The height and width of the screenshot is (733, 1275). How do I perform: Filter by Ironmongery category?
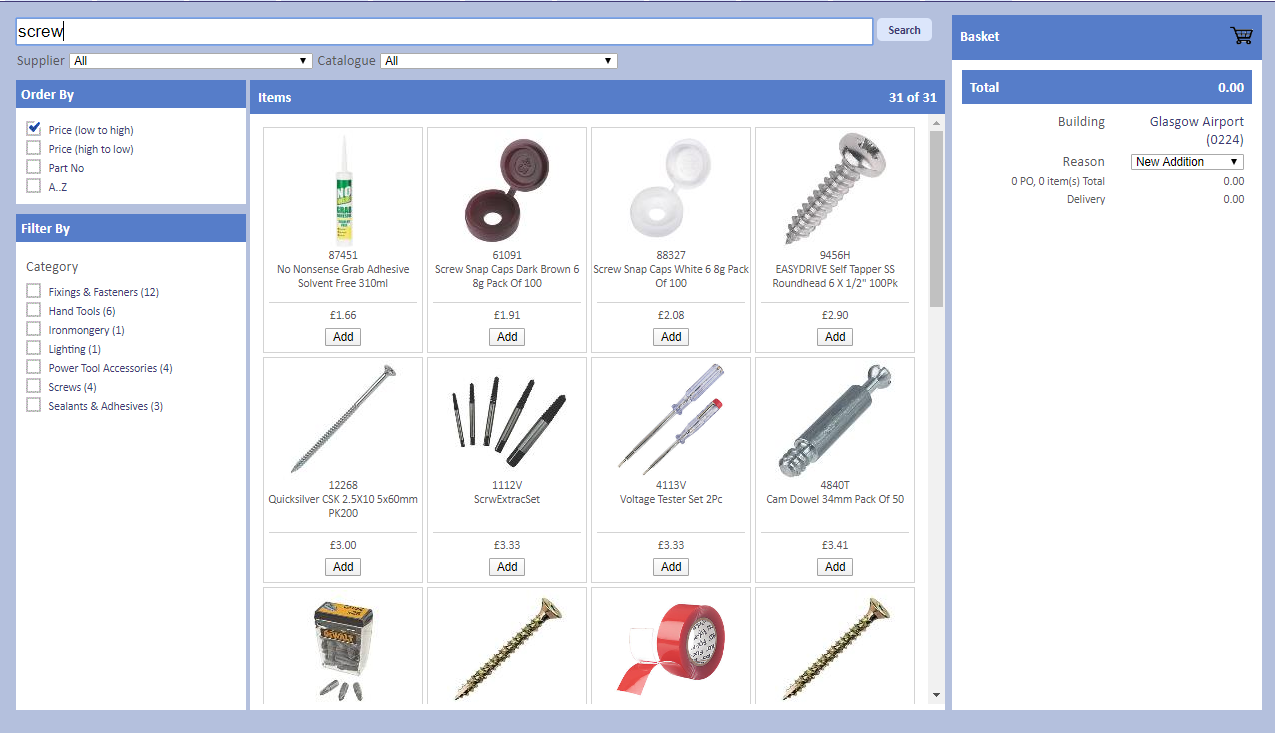pos(34,329)
